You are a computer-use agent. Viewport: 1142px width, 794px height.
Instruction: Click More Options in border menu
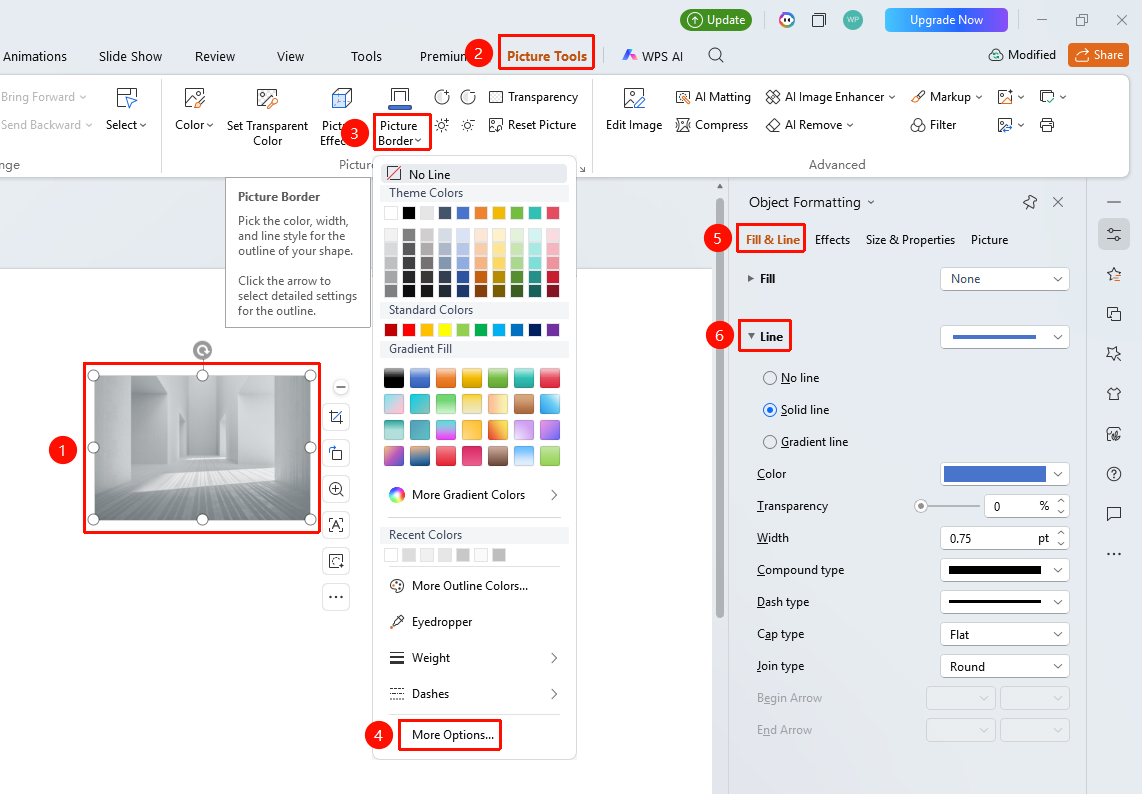coord(452,735)
